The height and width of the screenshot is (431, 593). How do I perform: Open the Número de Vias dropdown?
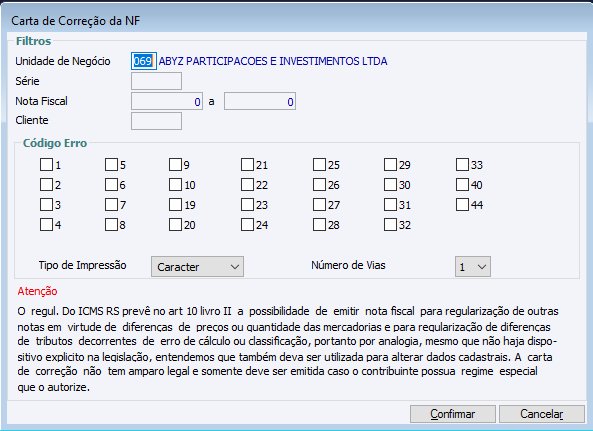point(473,267)
